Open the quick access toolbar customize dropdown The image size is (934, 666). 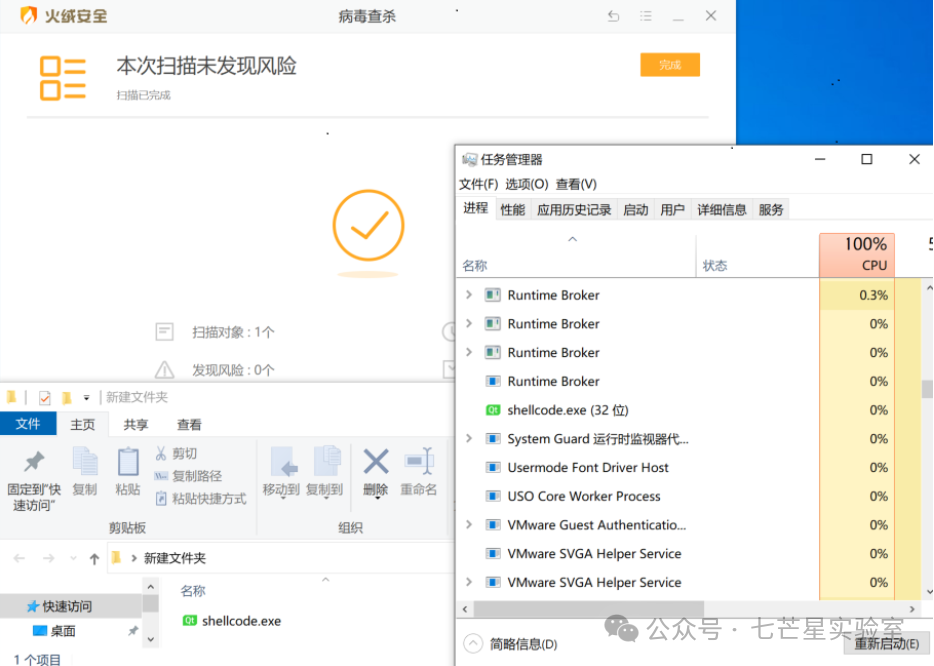point(86,396)
